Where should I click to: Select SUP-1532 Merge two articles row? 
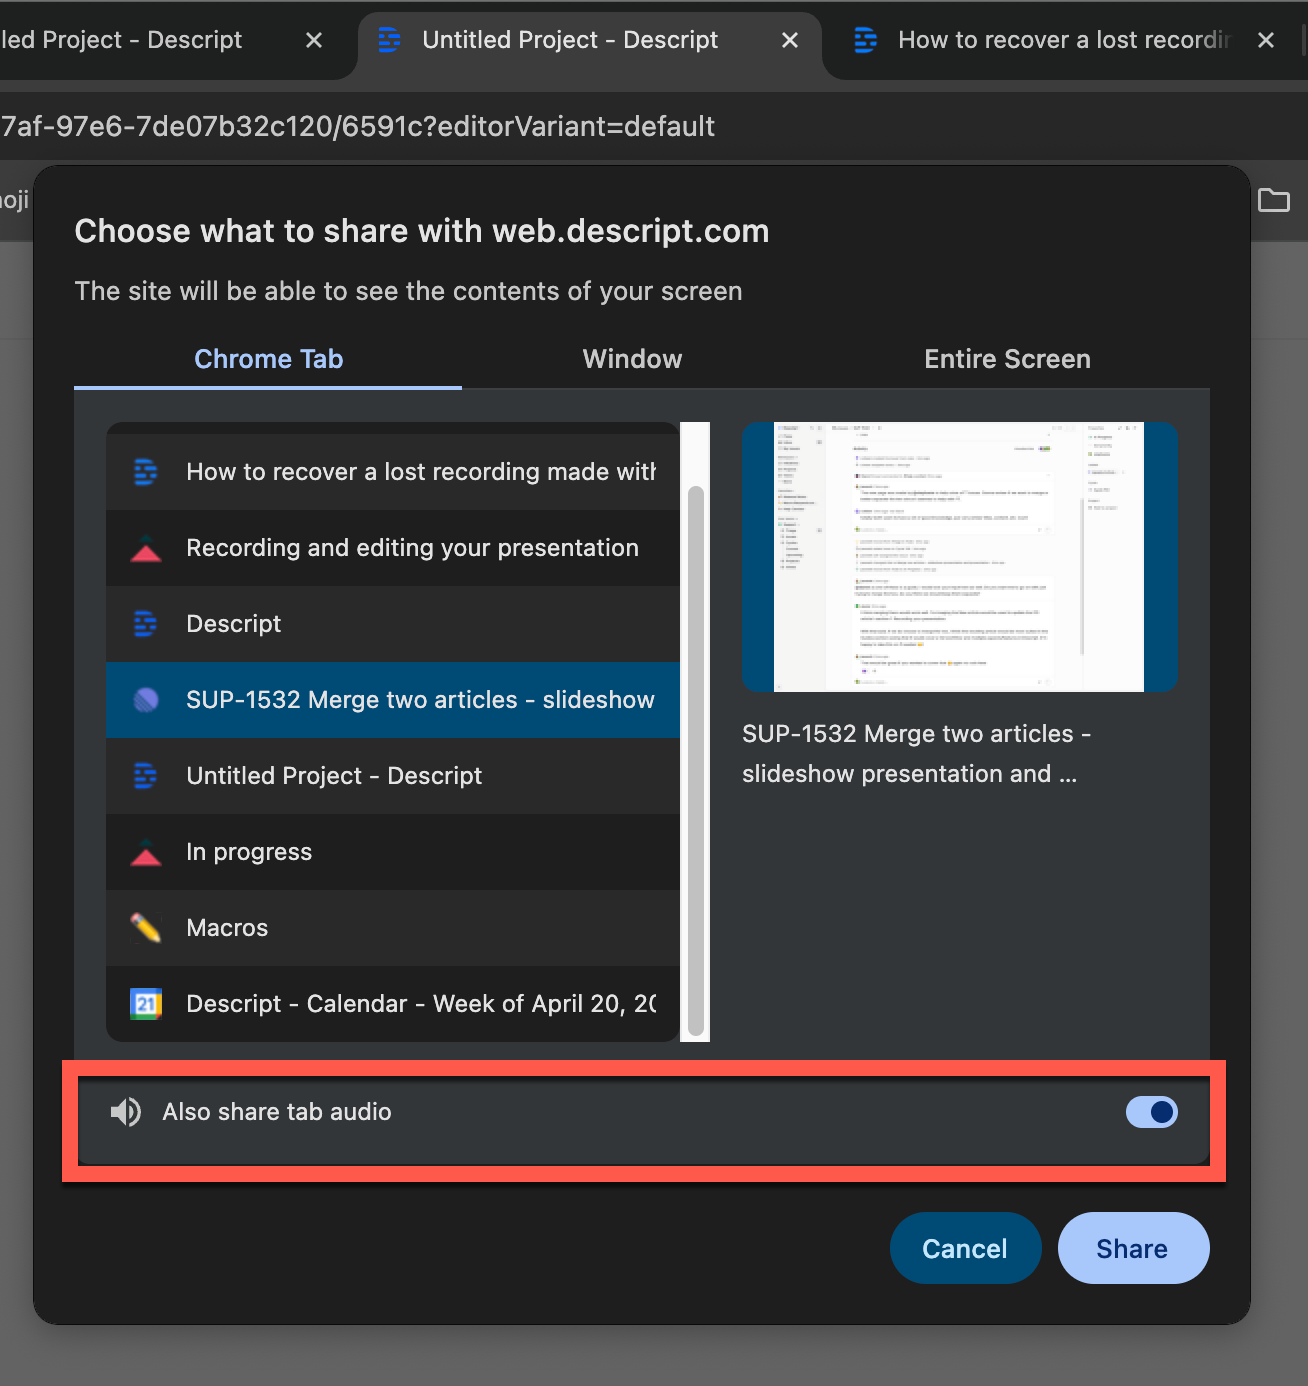click(393, 700)
